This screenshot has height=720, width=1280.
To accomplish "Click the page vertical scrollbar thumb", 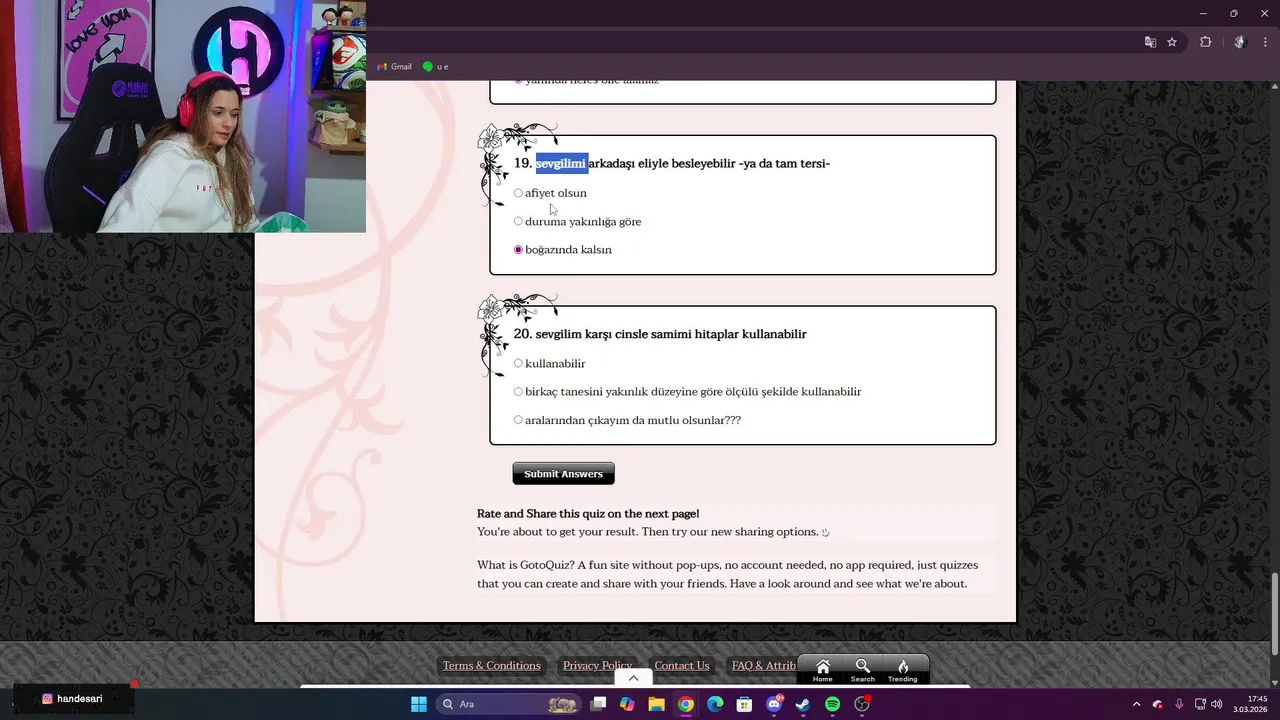I will pyautogui.click(x=1274, y=612).
